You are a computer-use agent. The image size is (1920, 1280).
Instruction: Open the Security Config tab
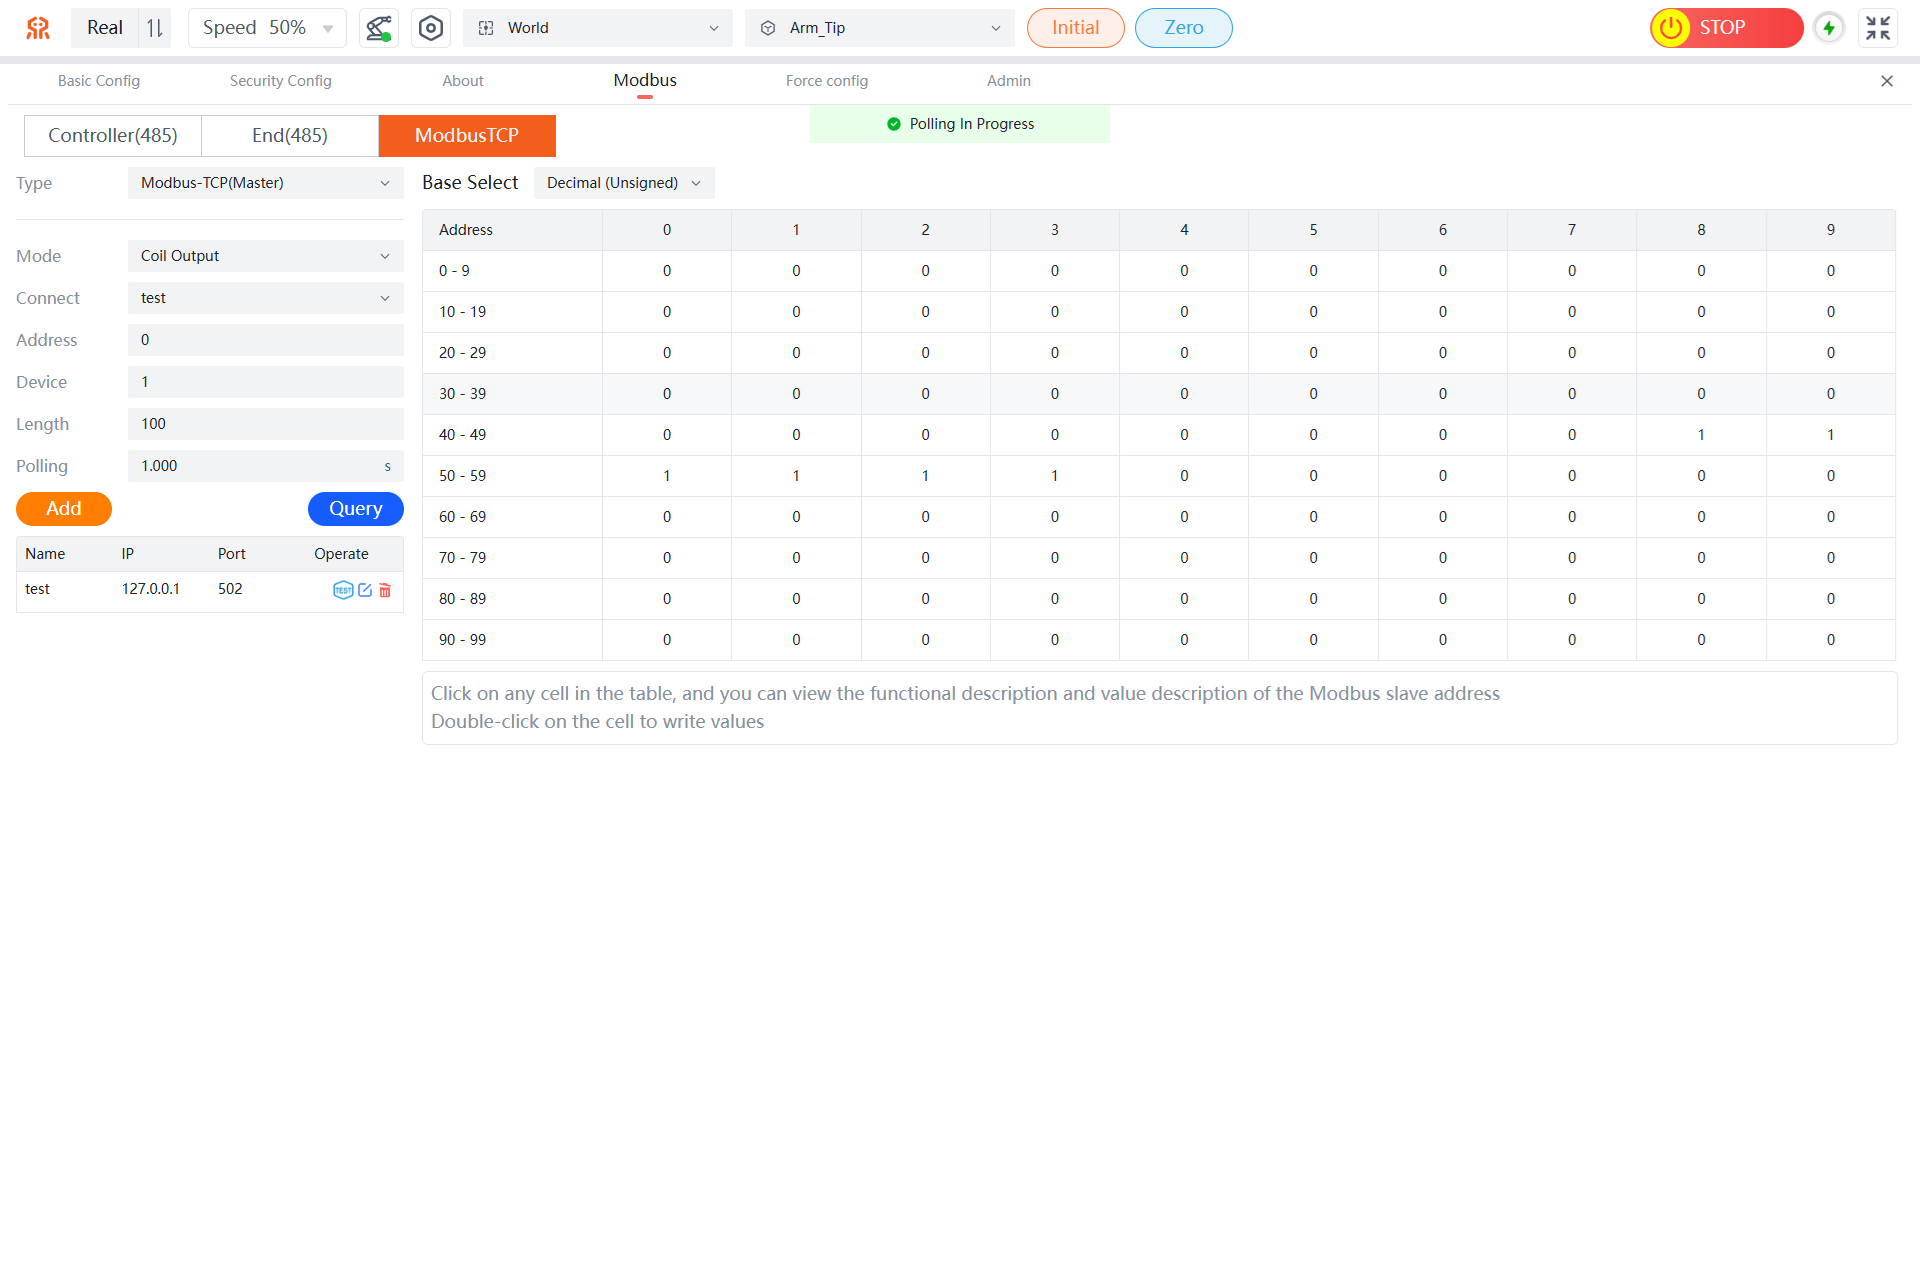(x=280, y=81)
